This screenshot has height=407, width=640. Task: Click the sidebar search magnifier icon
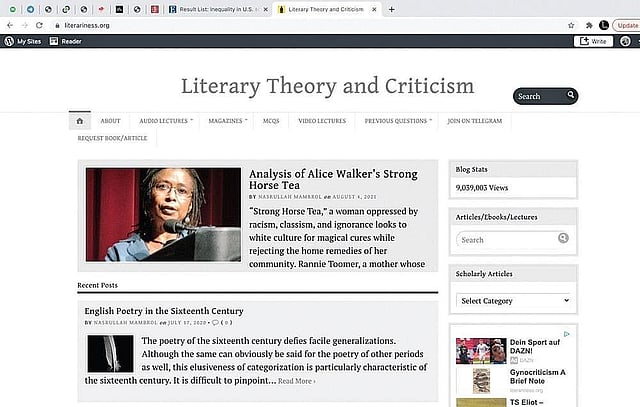563,239
